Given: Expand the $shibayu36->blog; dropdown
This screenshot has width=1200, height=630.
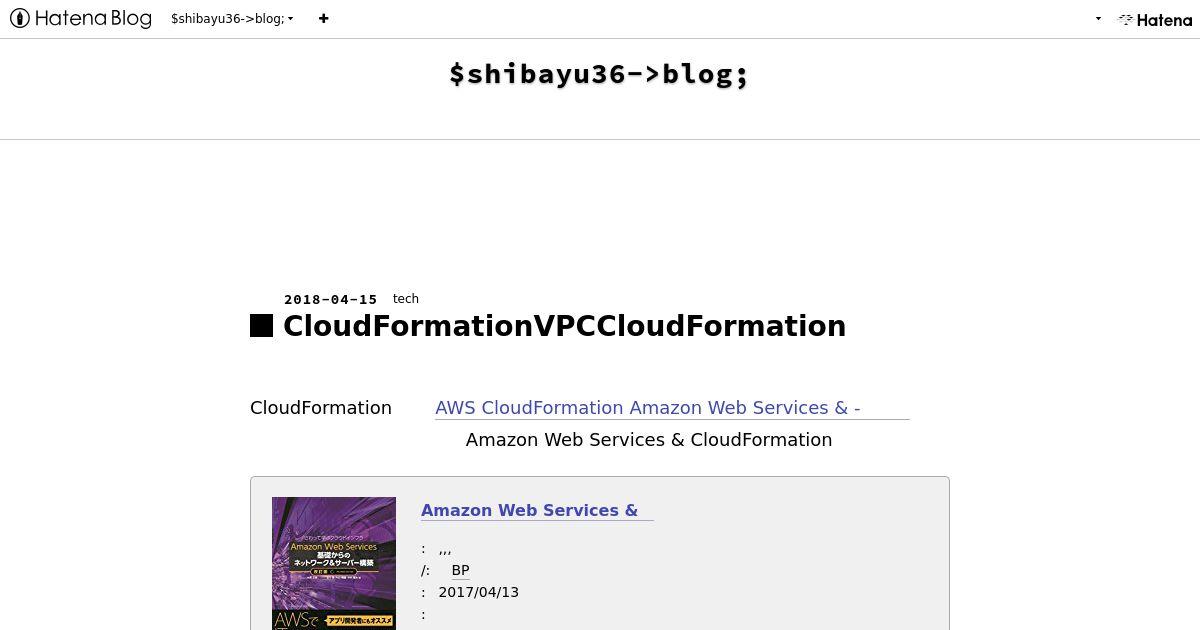Looking at the screenshot, I should pos(232,18).
